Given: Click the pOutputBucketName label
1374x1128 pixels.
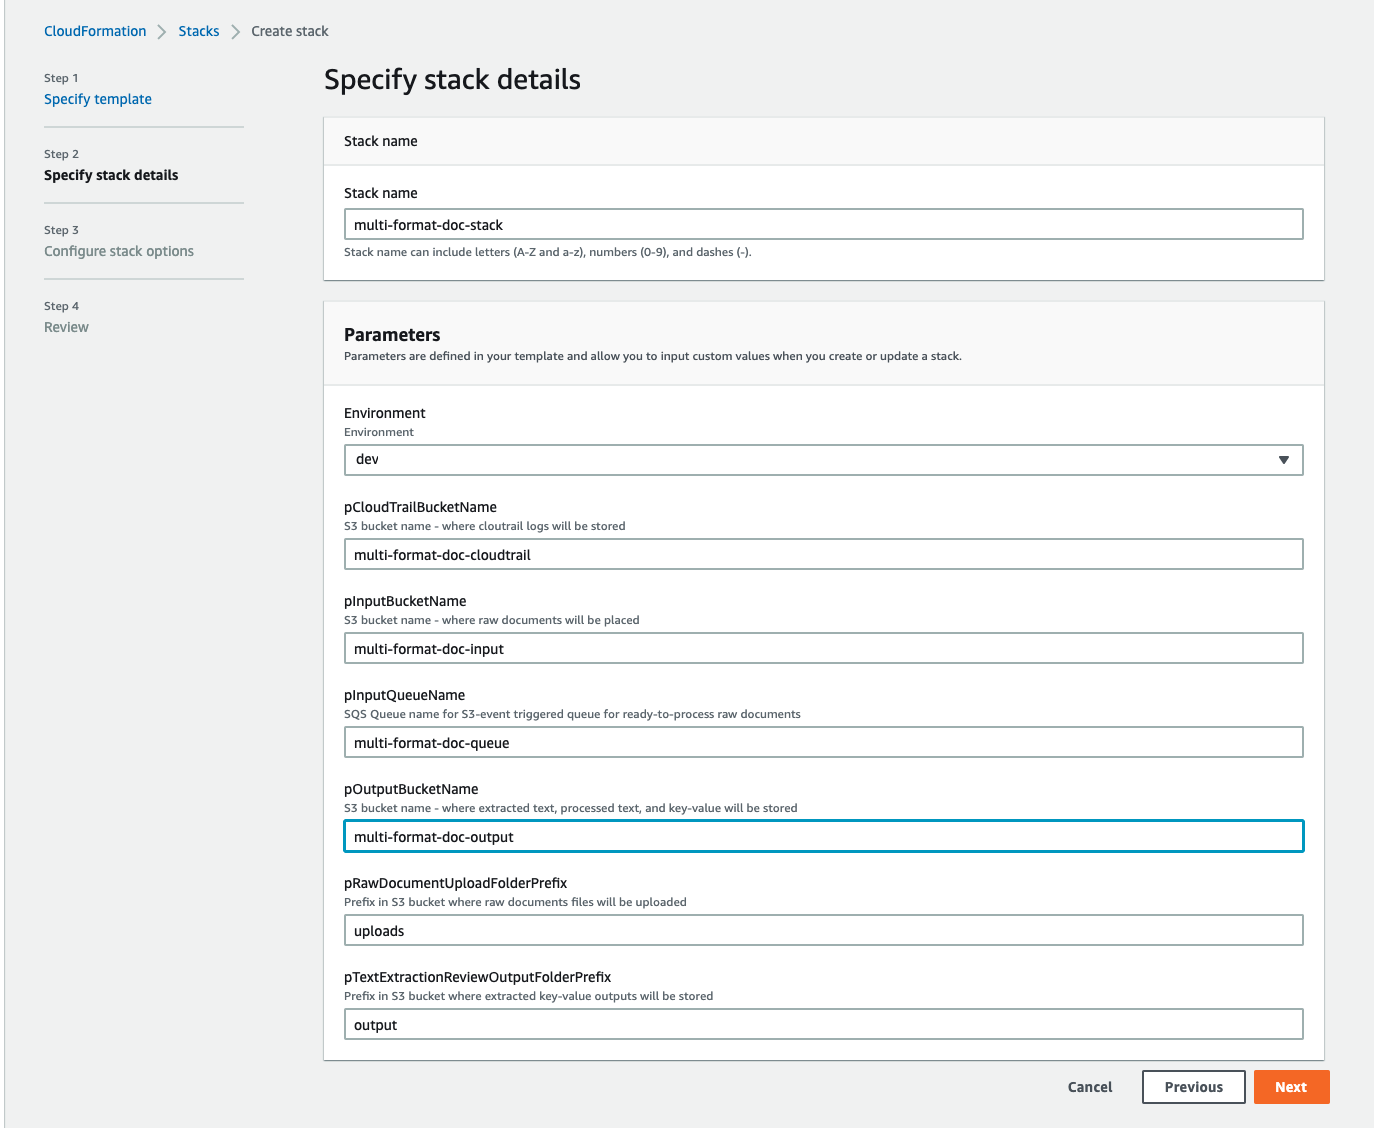Looking at the screenshot, I should pyautogui.click(x=411, y=789).
